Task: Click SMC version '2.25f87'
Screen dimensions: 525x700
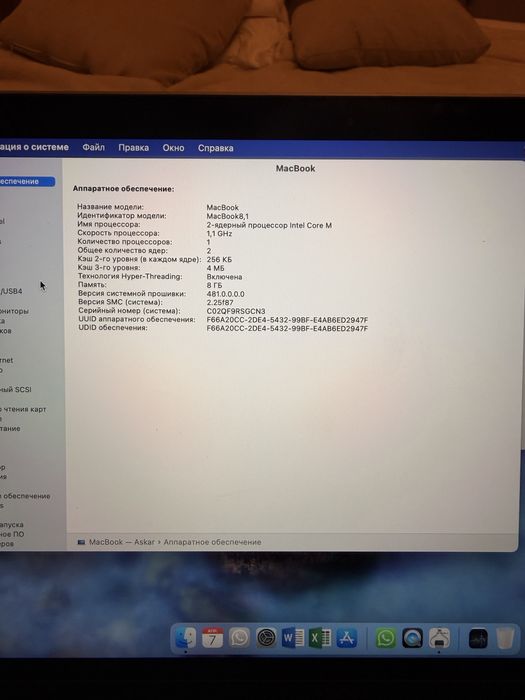Action: pos(220,302)
